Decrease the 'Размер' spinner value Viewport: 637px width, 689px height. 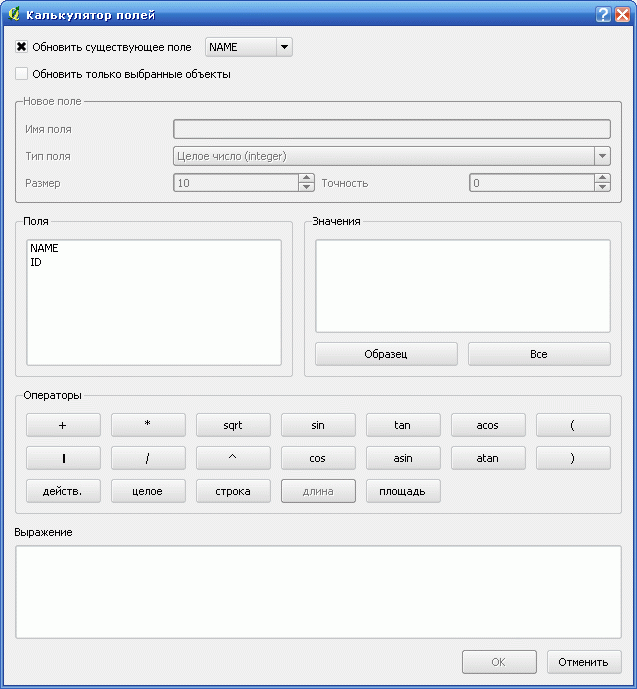(x=306, y=187)
